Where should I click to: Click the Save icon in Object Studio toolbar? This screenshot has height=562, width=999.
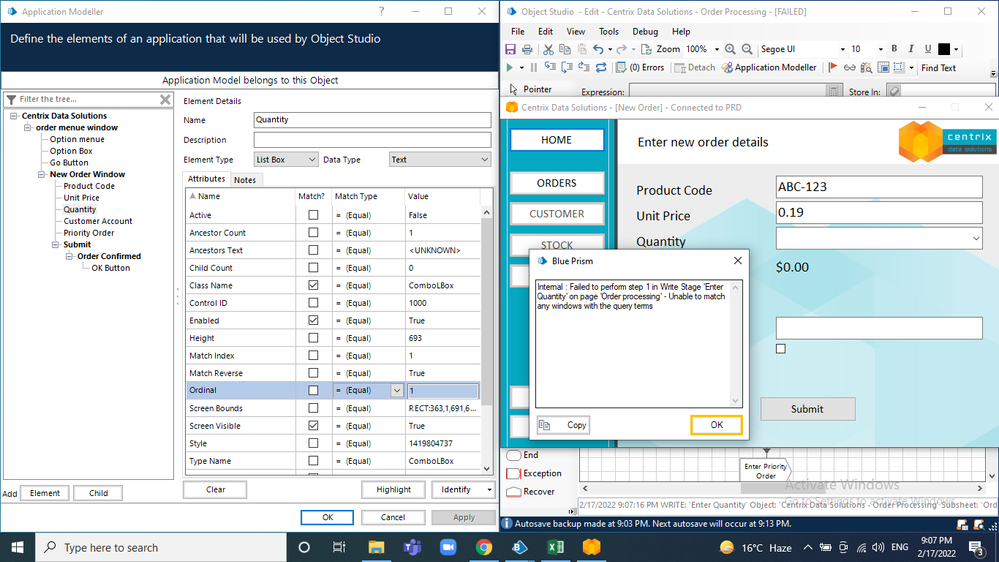[512, 49]
